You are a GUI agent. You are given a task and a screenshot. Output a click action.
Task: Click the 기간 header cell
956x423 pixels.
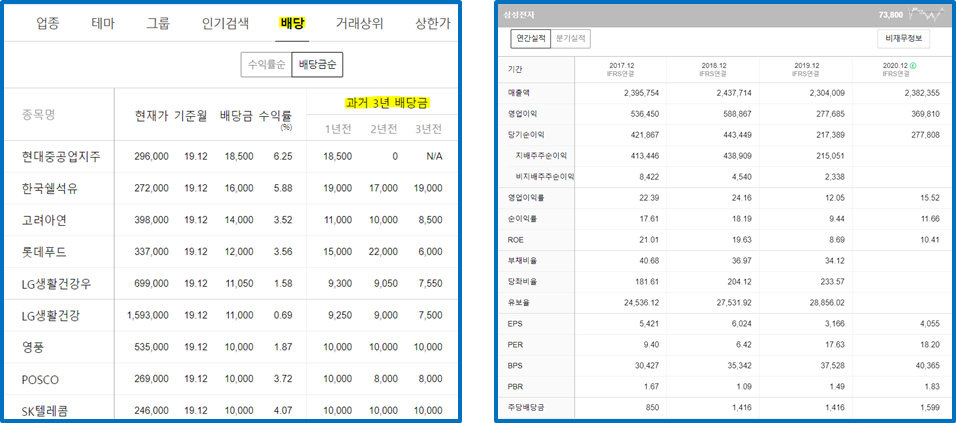point(515,69)
